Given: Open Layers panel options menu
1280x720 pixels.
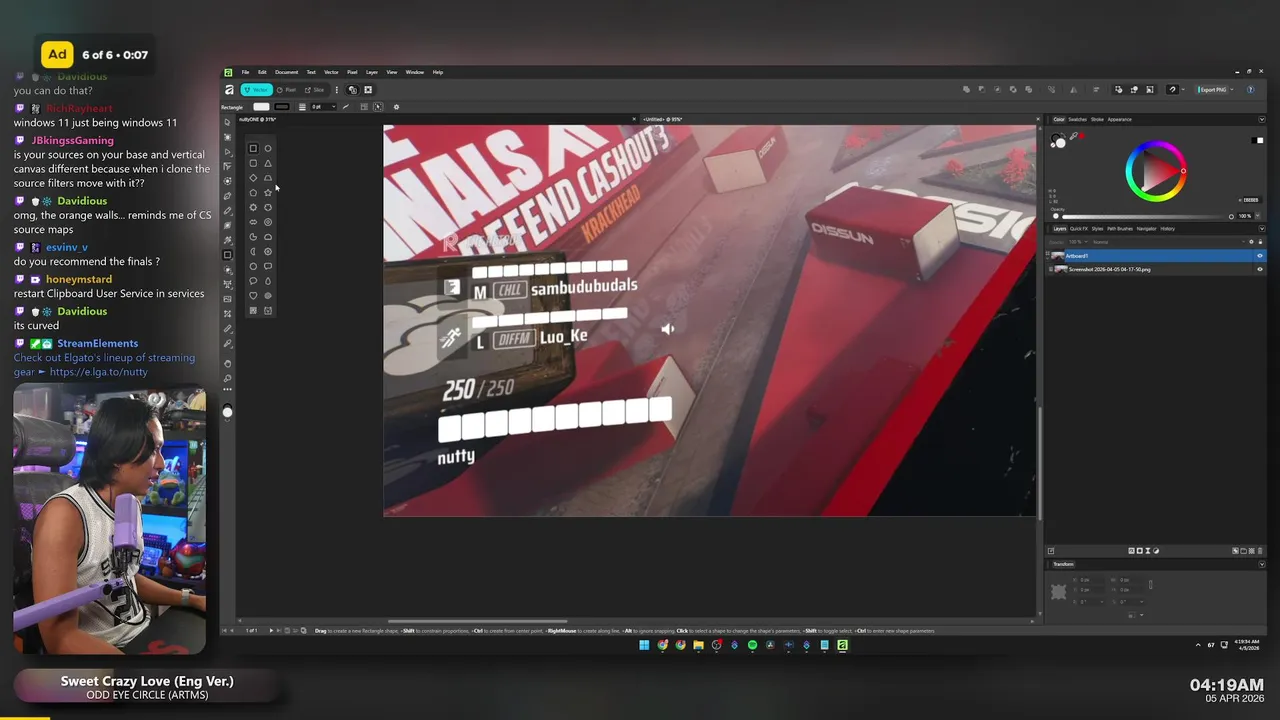Looking at the screenshot, I should click(x=1262, y=229).
